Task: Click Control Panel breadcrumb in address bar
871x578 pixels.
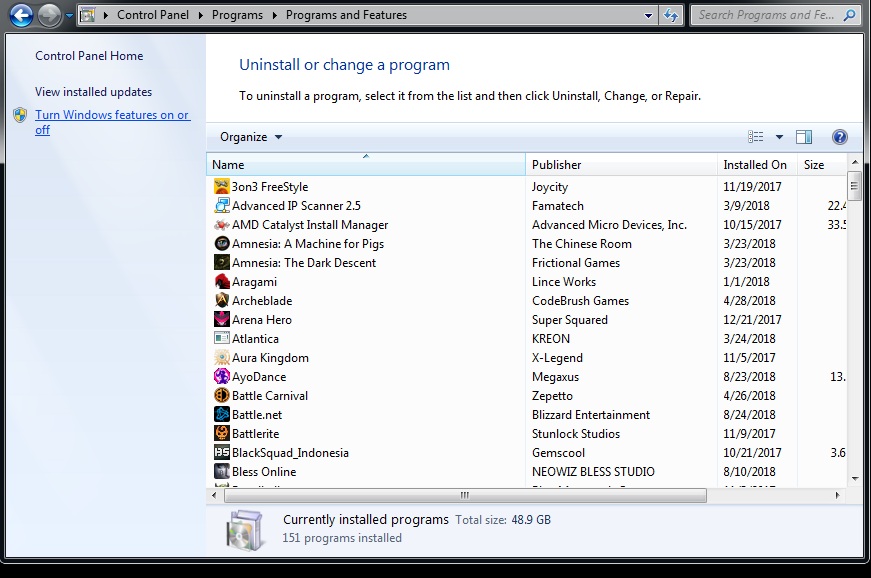Action: (x=153, y=15)
